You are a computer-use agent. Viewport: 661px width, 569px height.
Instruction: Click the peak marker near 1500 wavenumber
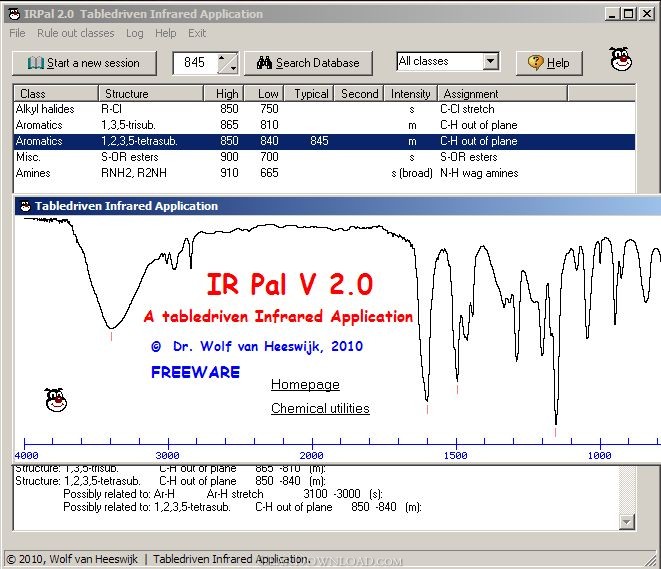coord(457,389)
